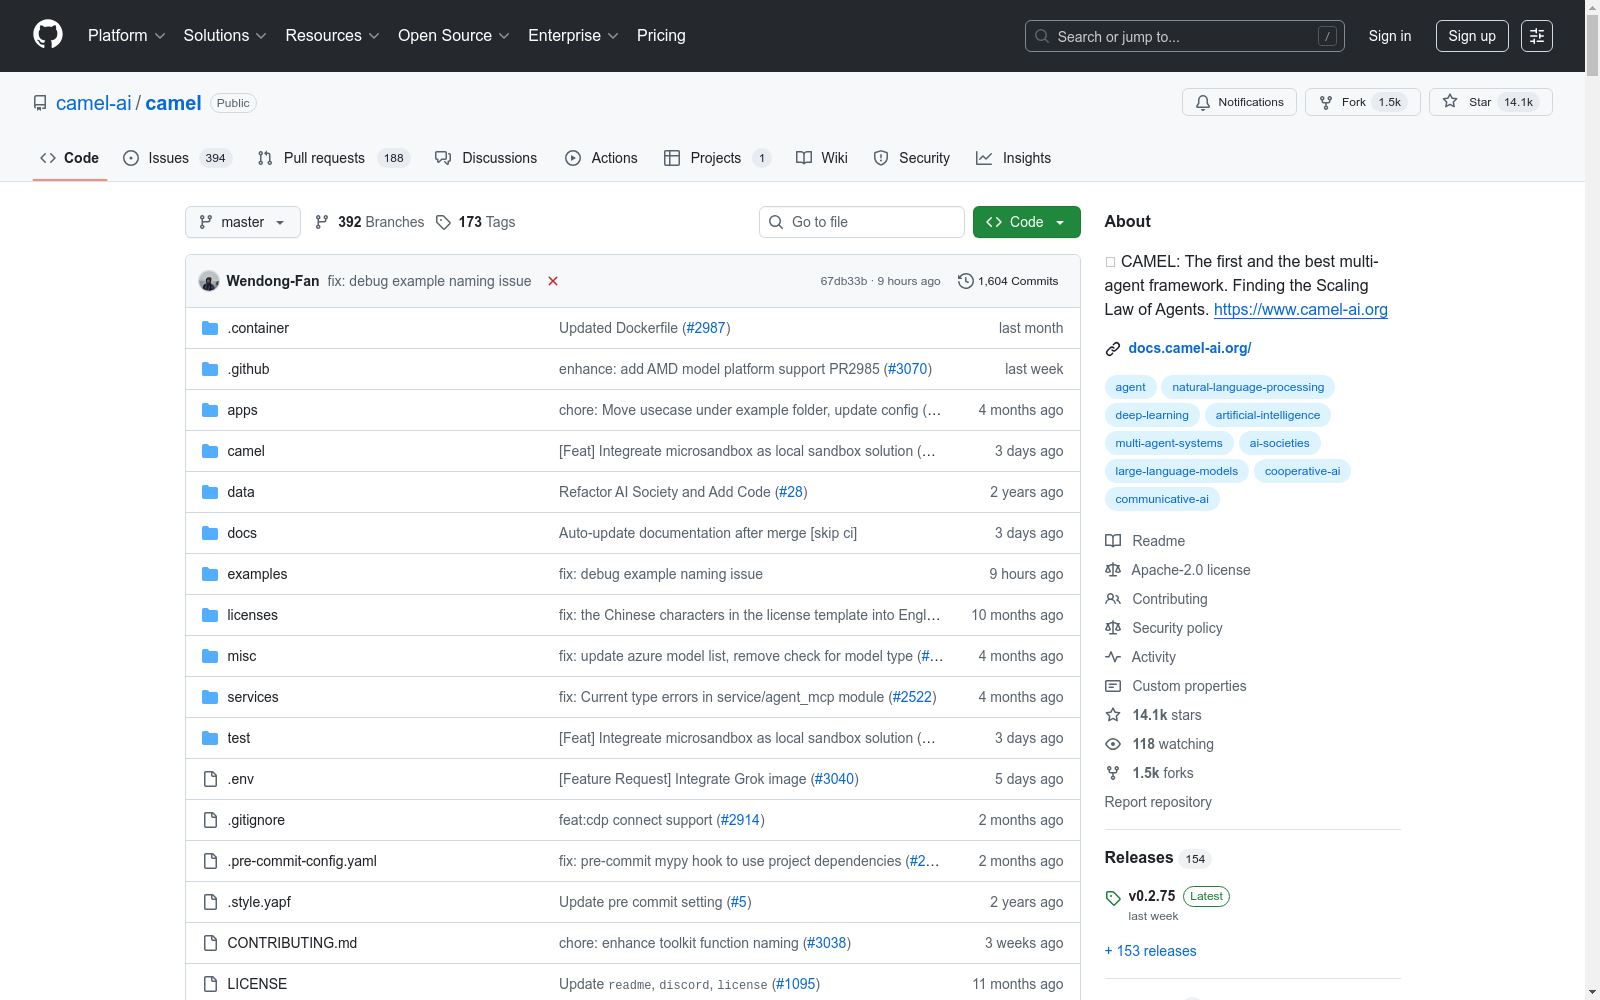The width and height of the screenshot is (1600, 1000).
Task: Click the red failed status X icon
Action: coord(553,281)
